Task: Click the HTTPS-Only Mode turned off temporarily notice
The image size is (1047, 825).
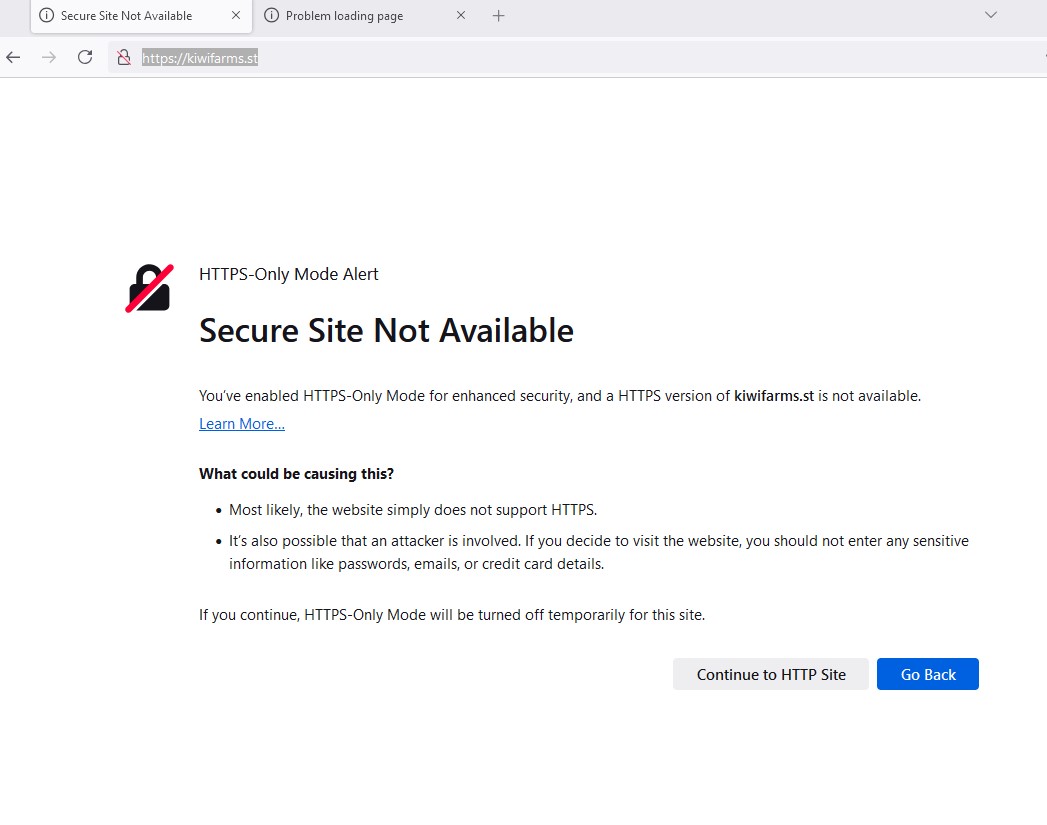Action: pos(452,615)
